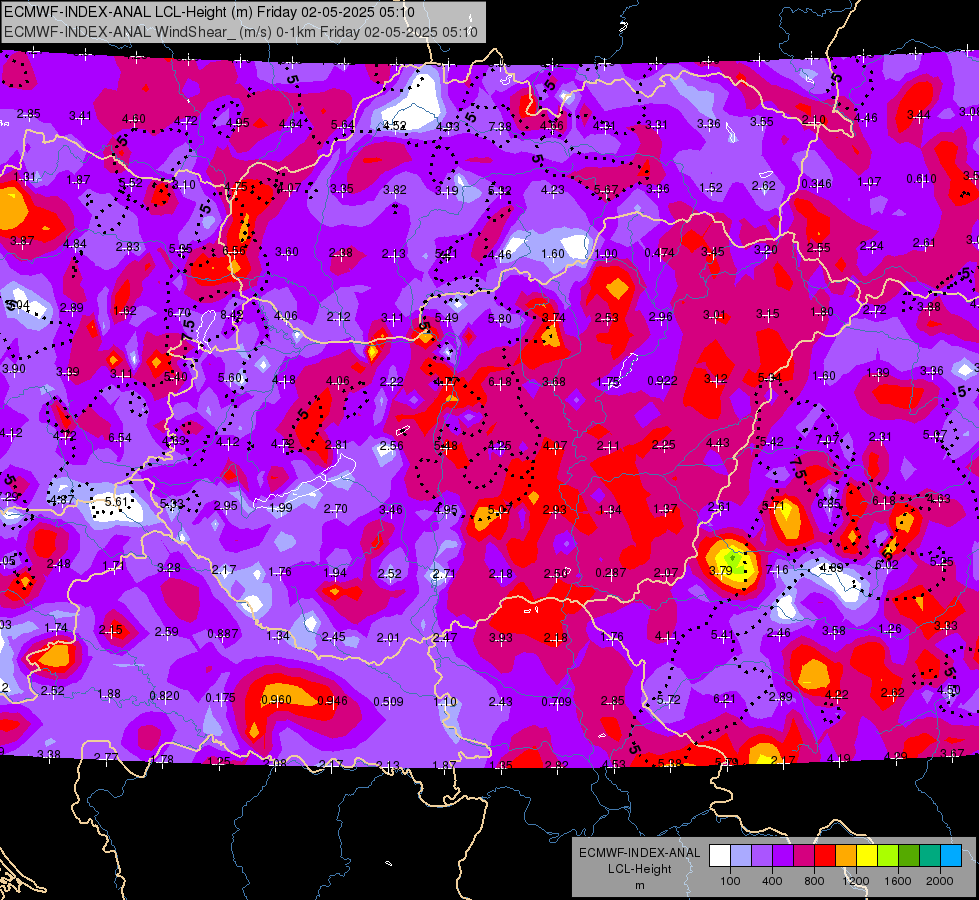Screen dimensions: 979x900
Task: Click the legend title "LCL-Height"
Action: (639, 869)
